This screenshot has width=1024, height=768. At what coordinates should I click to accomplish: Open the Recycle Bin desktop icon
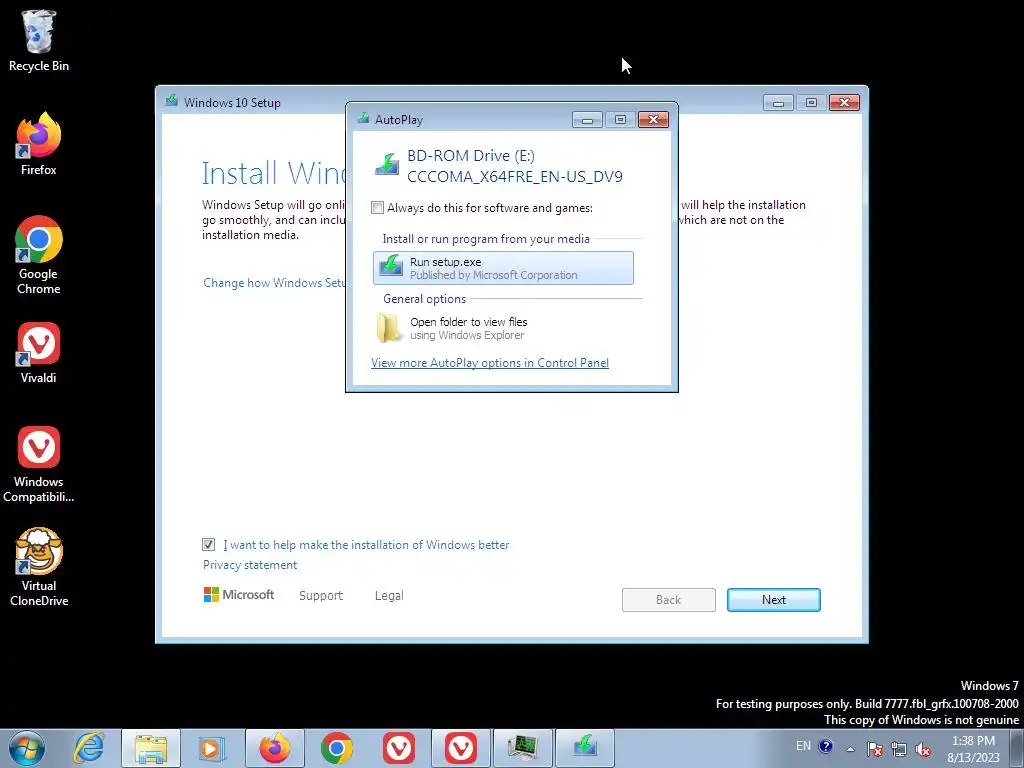click(x=39, y=40)
